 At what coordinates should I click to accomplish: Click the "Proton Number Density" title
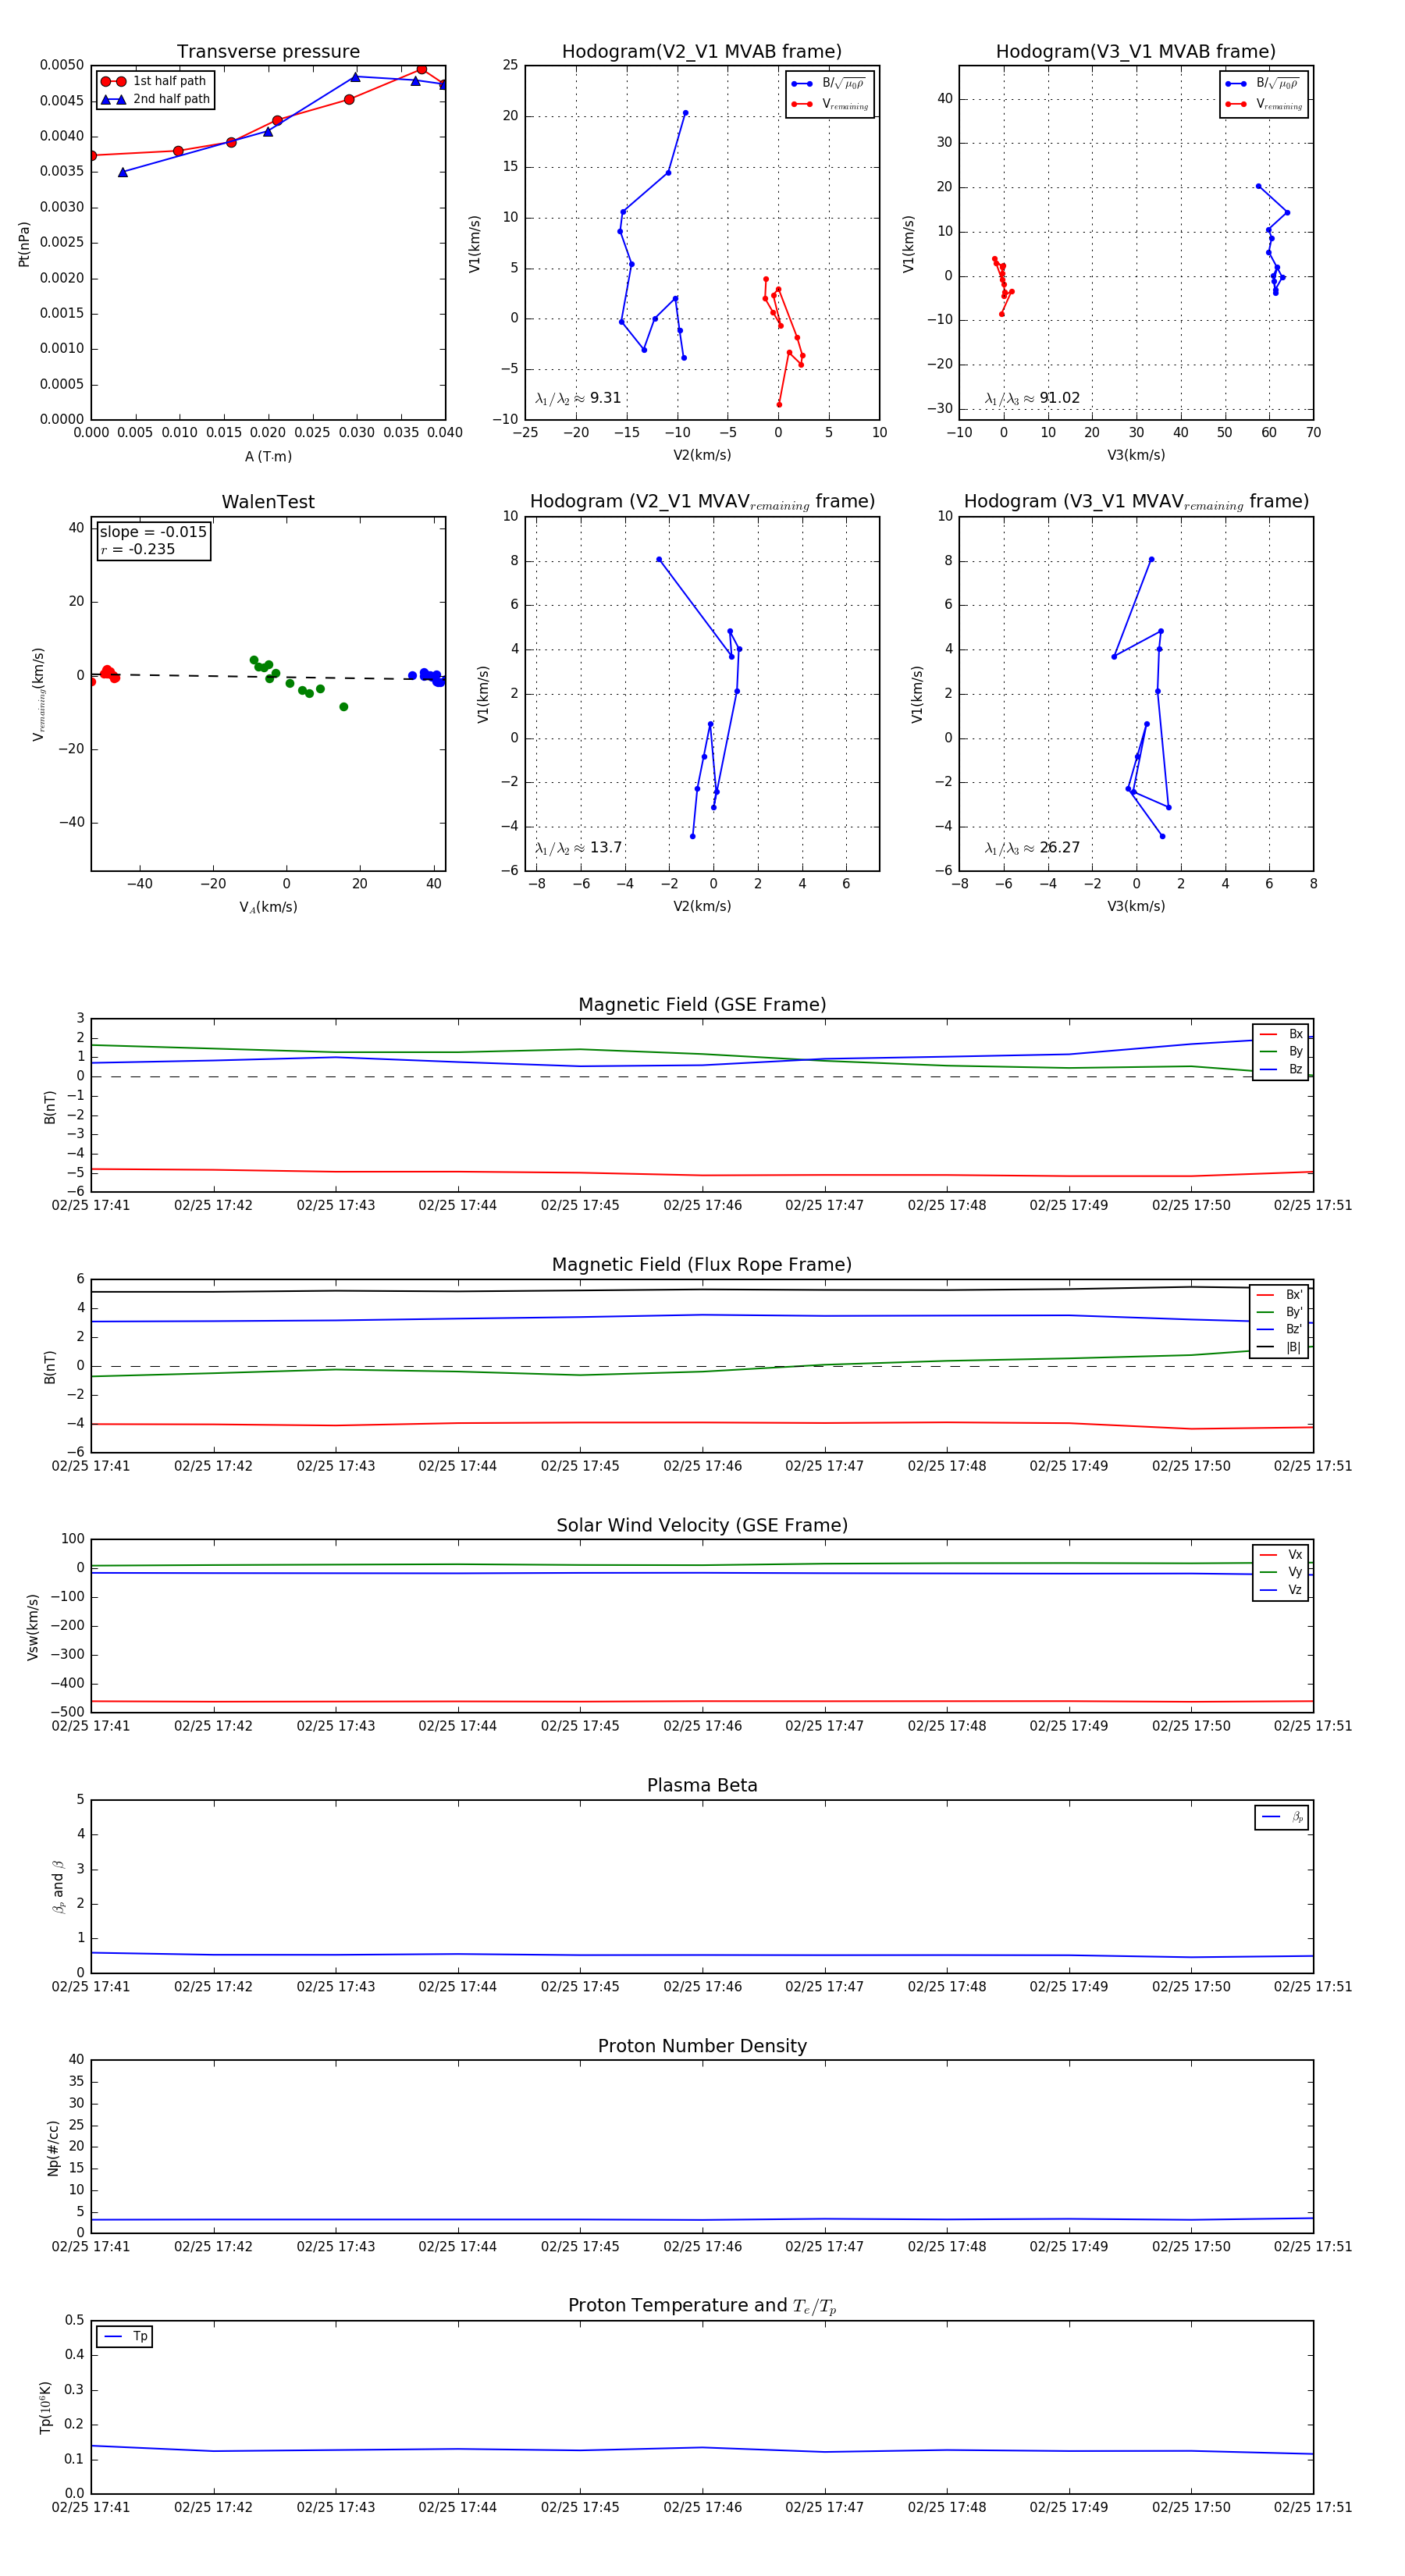(x=702, y=2046)
